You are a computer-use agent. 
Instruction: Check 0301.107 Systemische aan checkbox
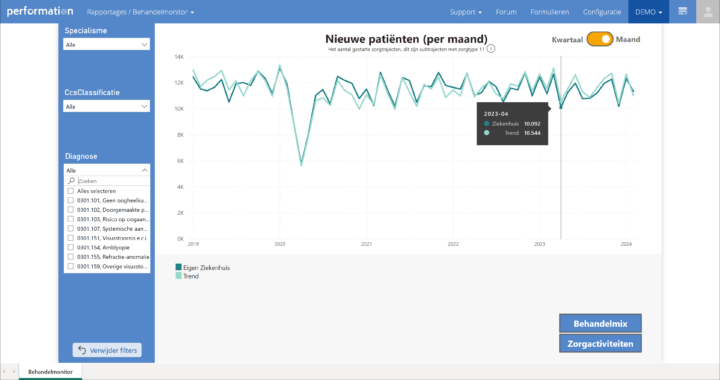71,229
